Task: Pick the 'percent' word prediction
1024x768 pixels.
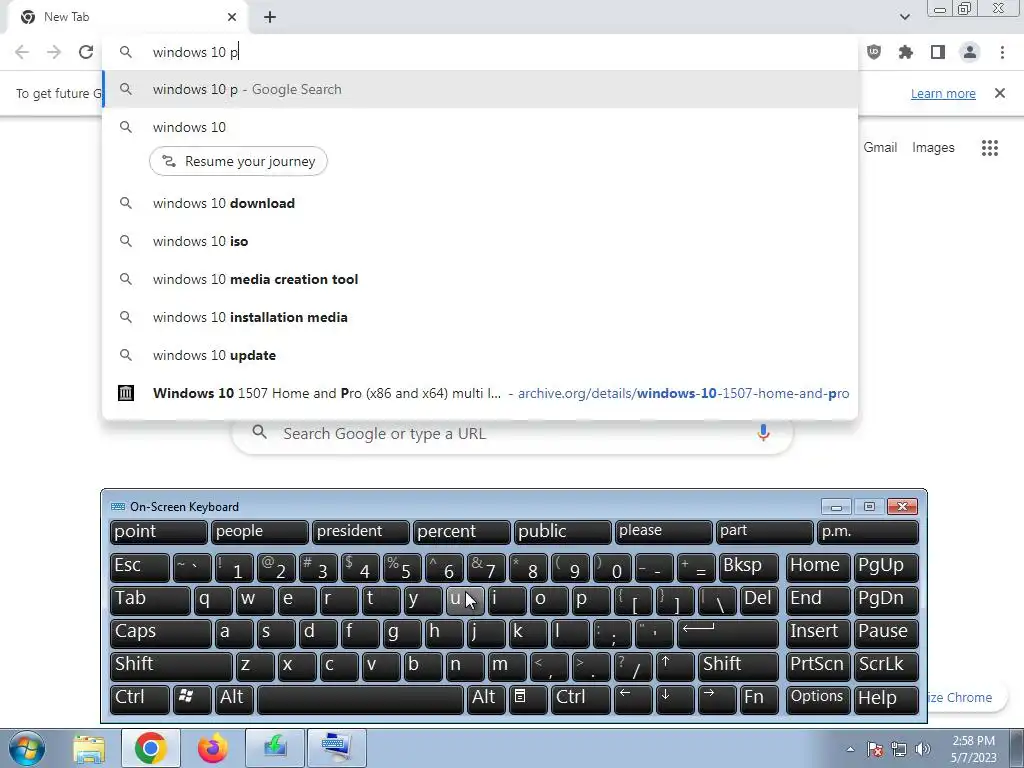Action: [462, 532]
